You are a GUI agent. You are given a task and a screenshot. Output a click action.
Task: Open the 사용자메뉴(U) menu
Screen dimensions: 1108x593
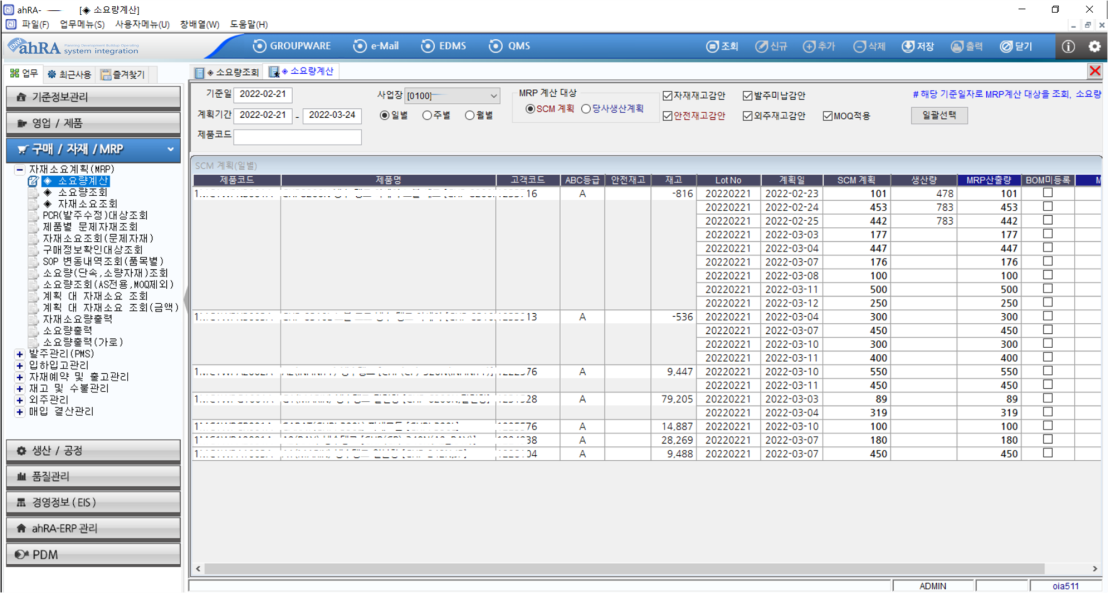[x=142, y=24]
